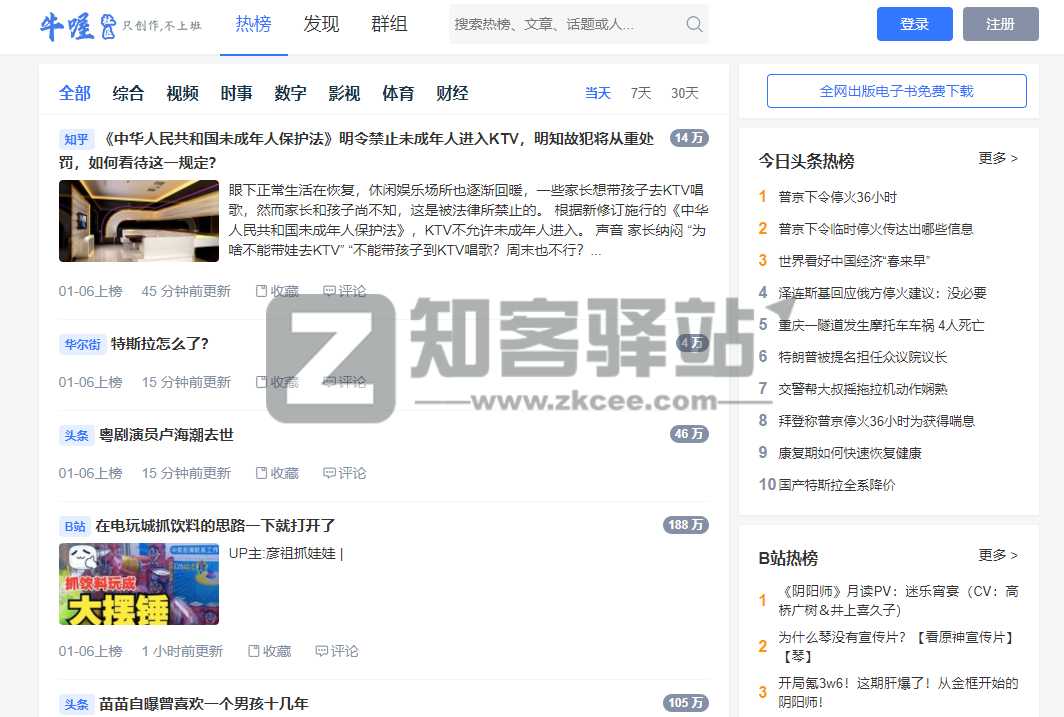Expand 更多 in B站热榜 panel
This screenshot has height=717, width=1064.
coord(997,555)
